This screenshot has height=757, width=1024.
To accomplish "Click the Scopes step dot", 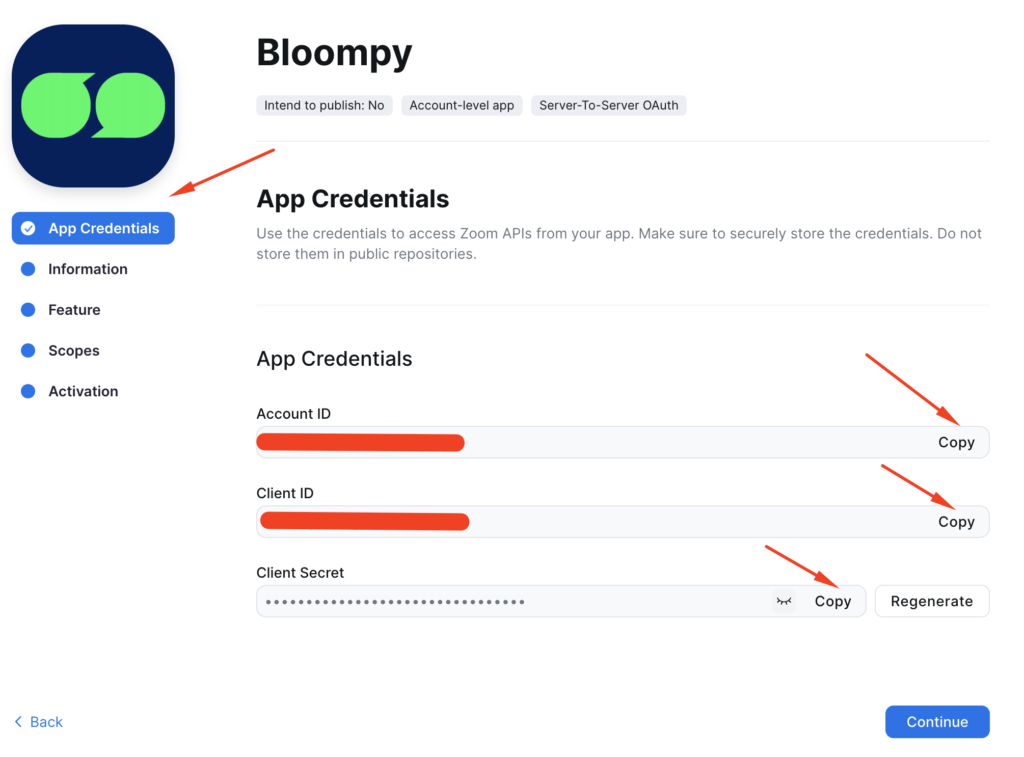I will pos(28,351).
